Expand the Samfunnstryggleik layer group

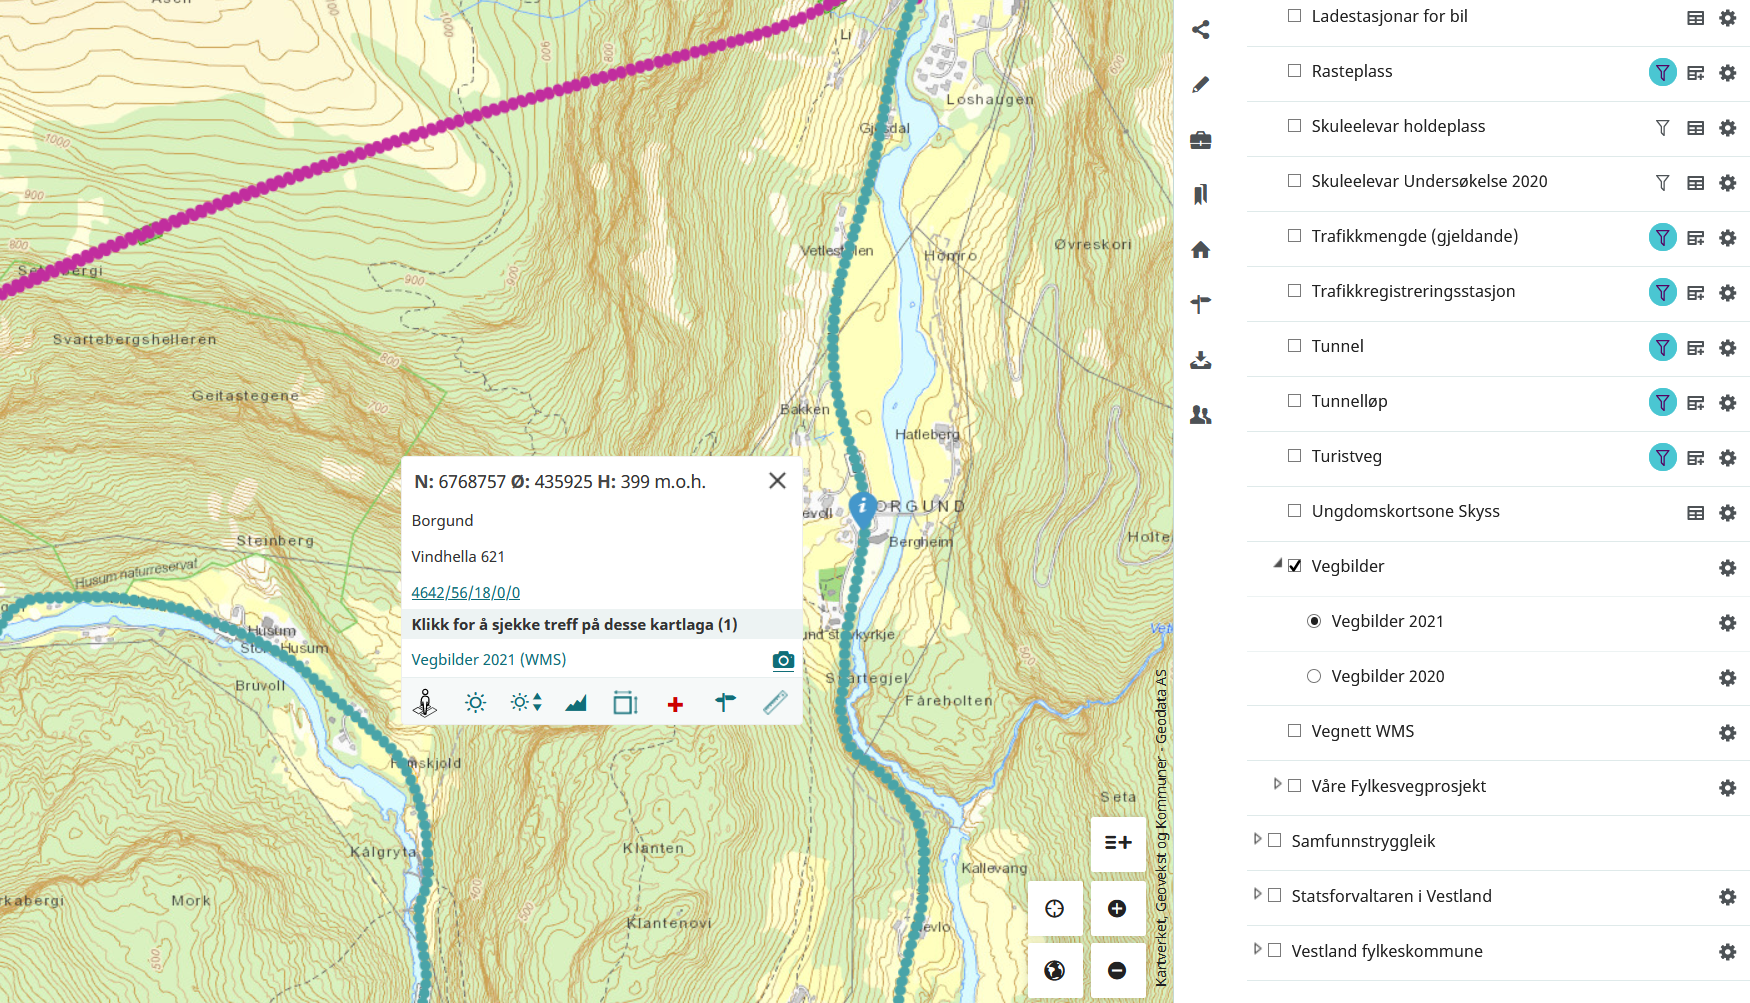(1257, 840)
